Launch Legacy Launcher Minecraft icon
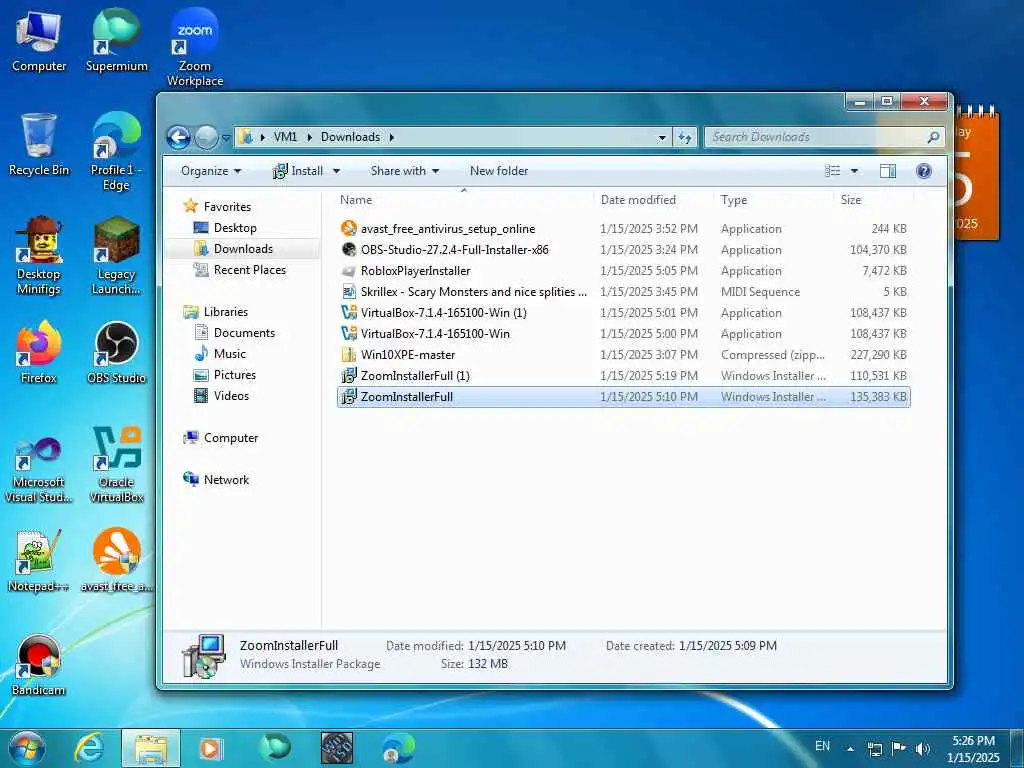Screen dimensions: 1024x768 click(x=116, y=256)
